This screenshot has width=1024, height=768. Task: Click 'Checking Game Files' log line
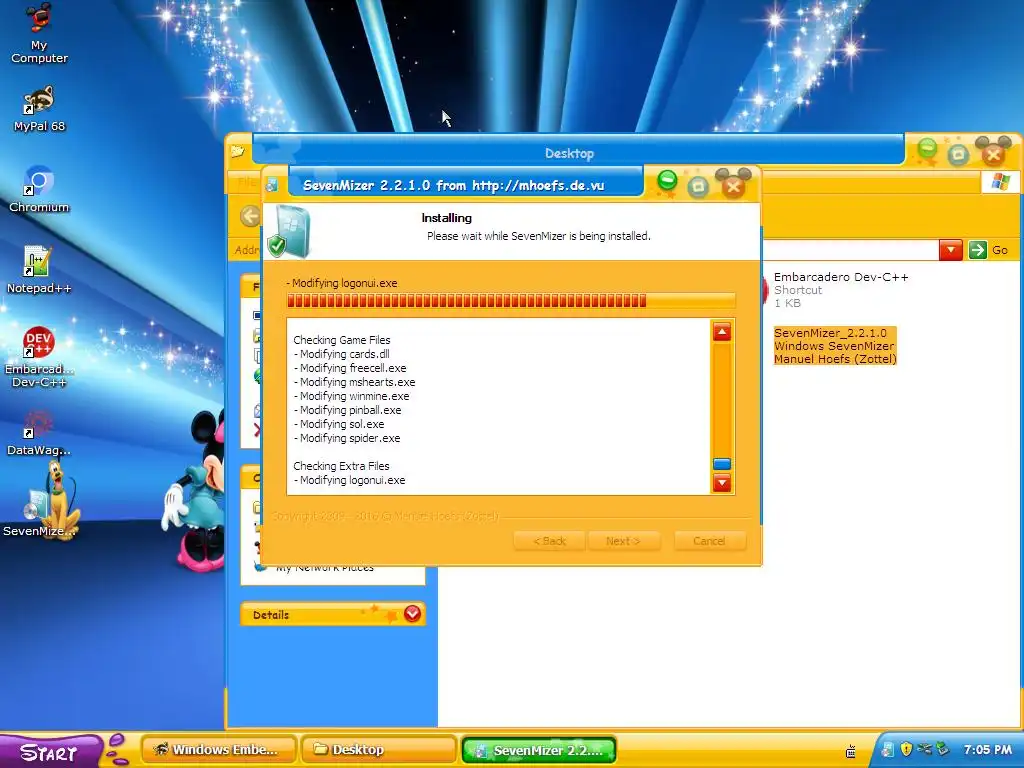click(342, 340)
